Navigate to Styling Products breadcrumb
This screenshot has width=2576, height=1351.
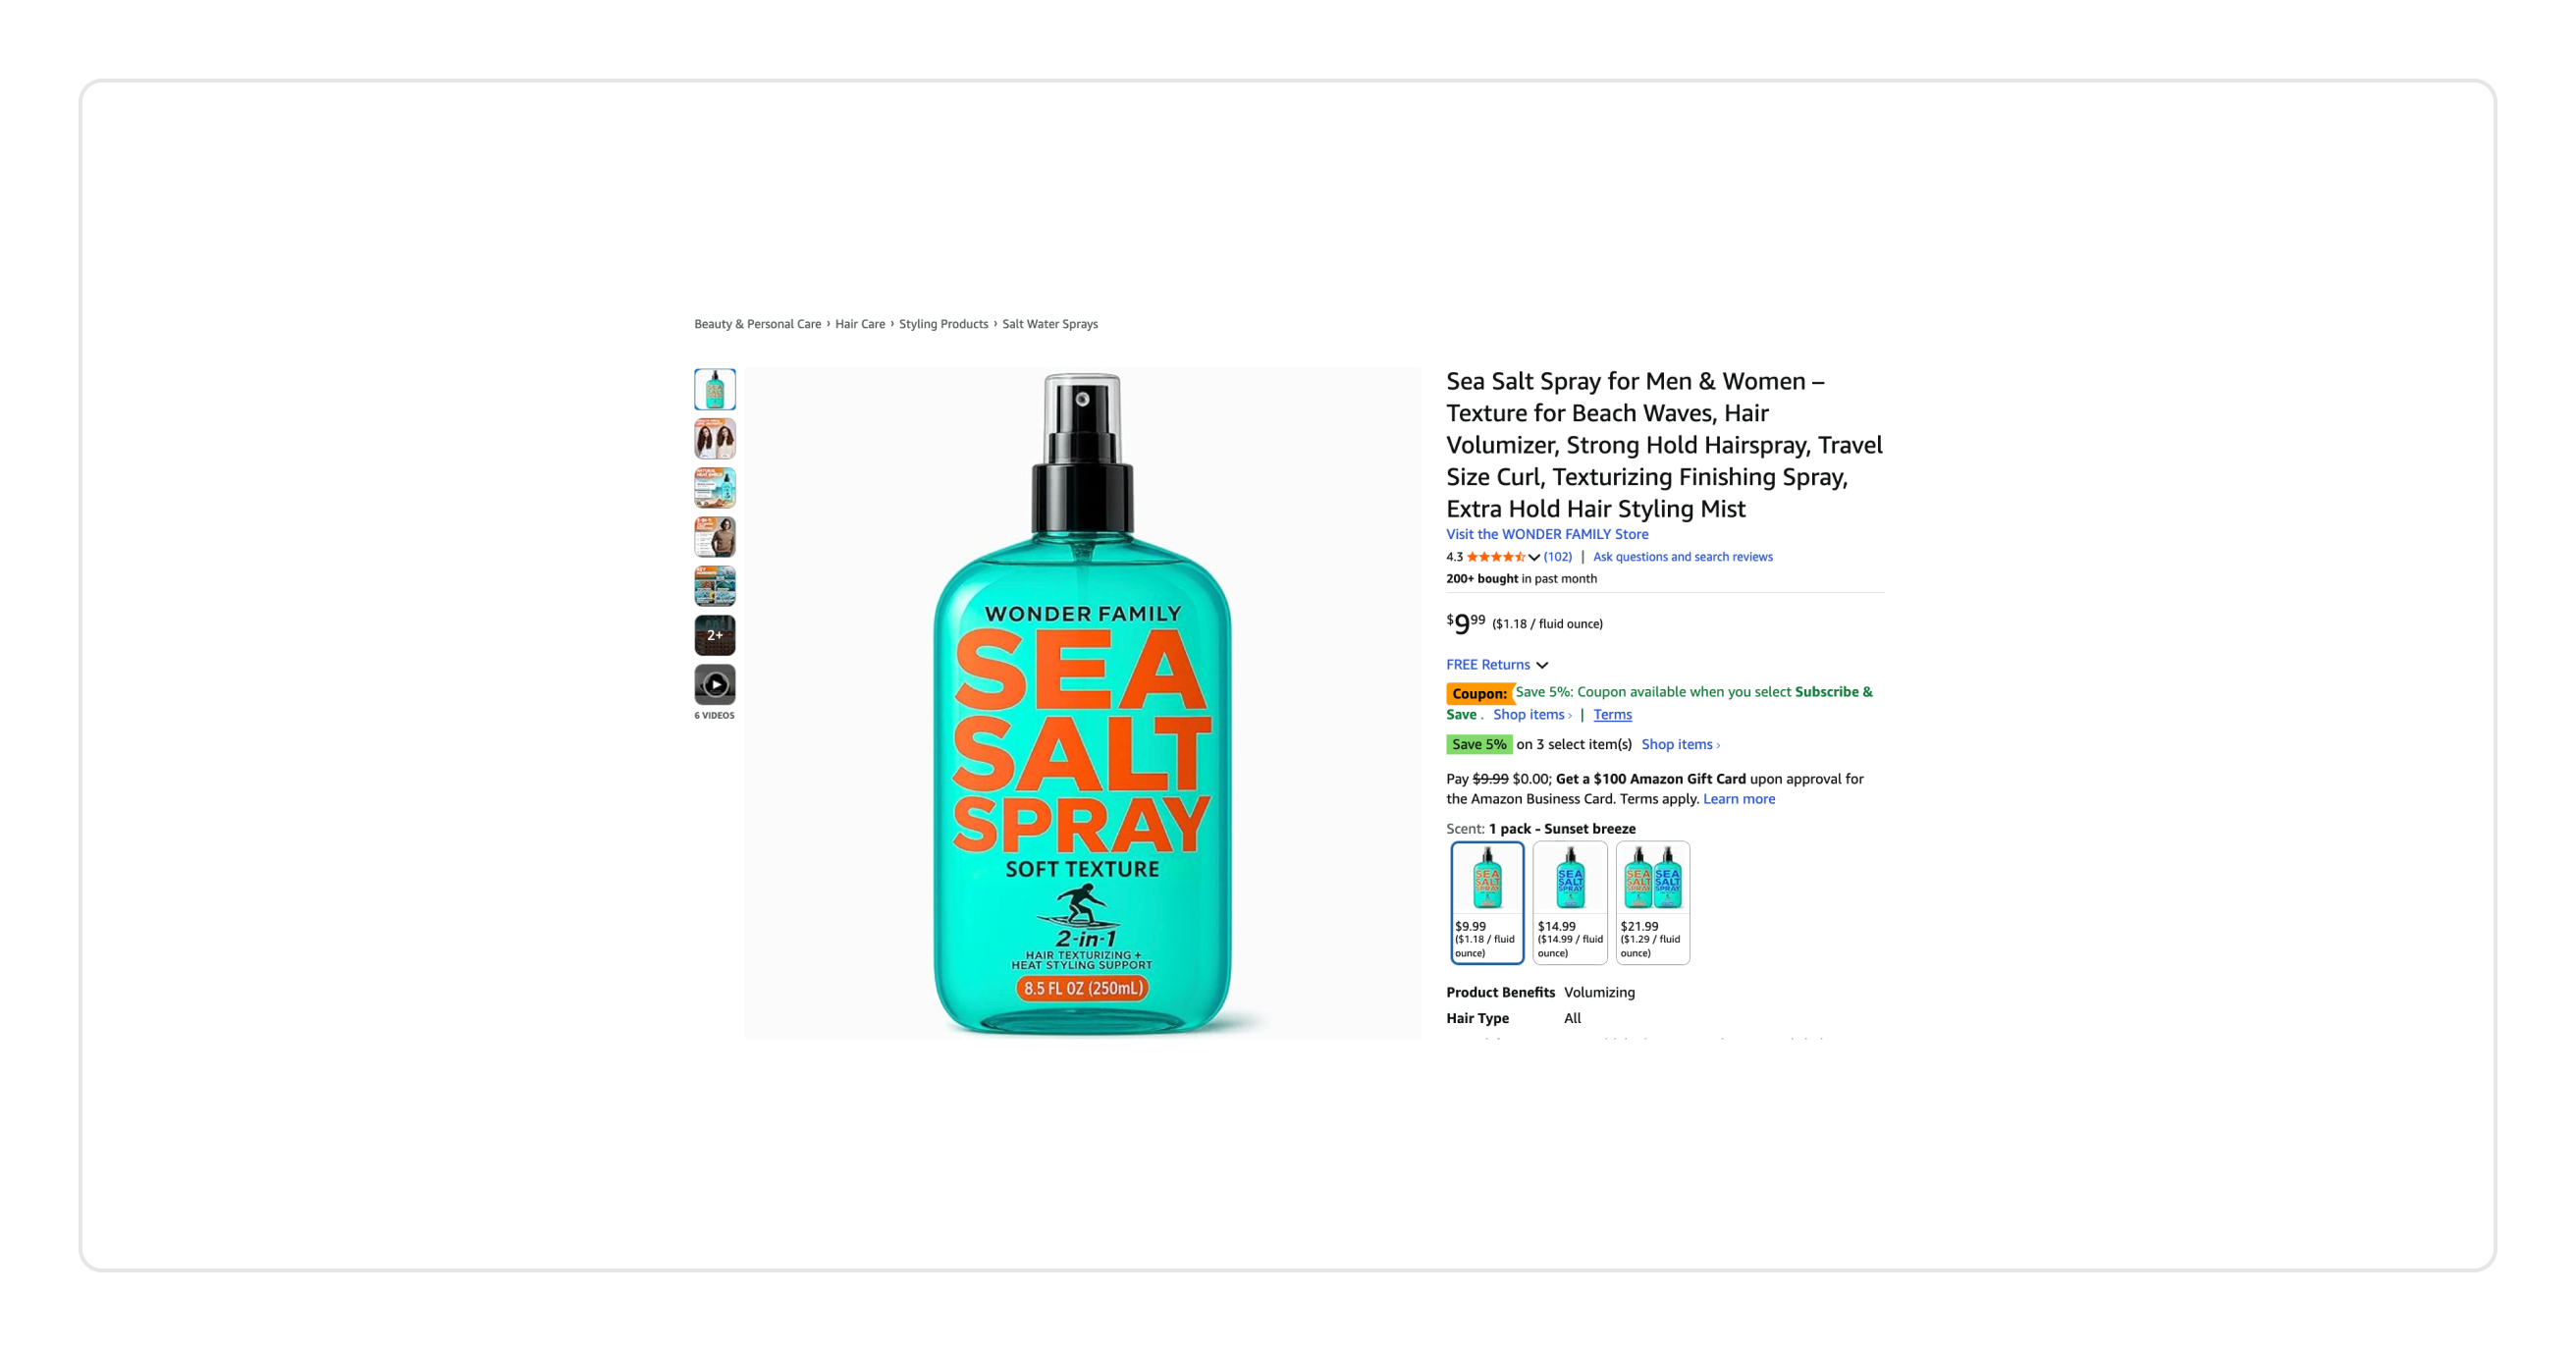[x=943, y=324]
